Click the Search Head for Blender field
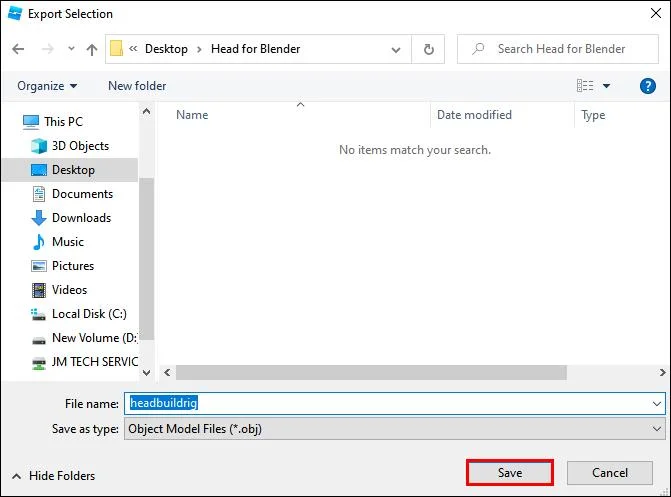Viewport: 671px width, 497px height. (x=558, y=49)
